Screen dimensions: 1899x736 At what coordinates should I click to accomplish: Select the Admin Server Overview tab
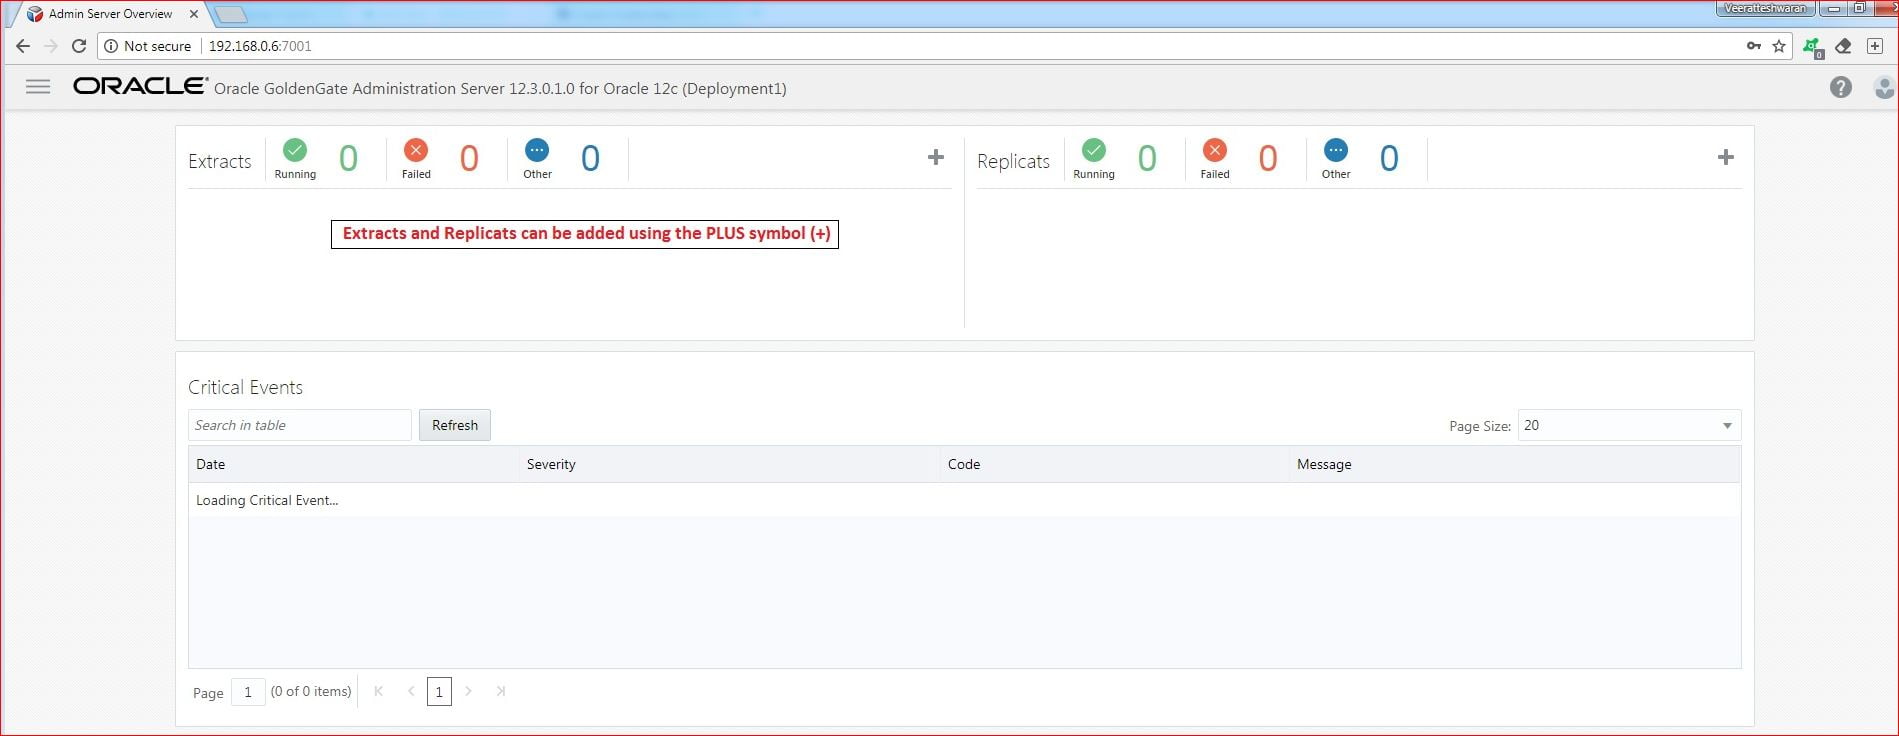[x=110, y=14]
